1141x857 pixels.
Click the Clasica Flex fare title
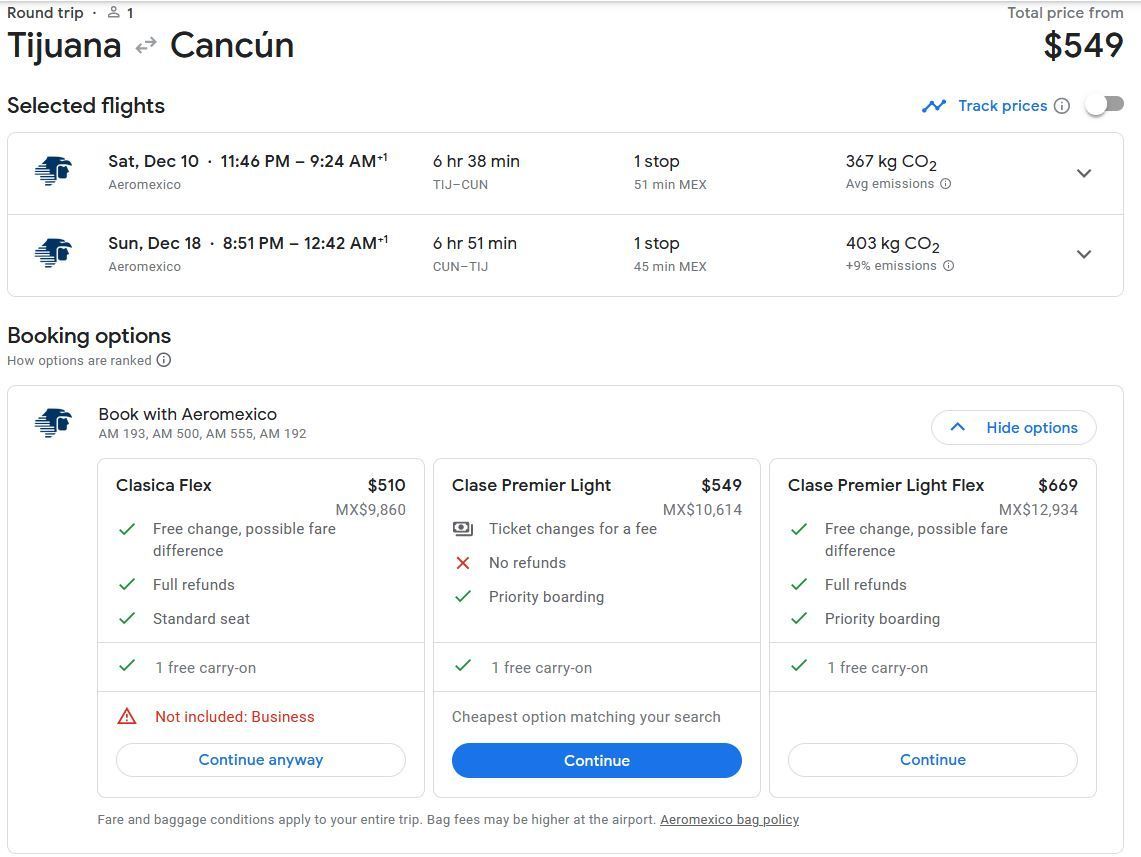point(164,485)
